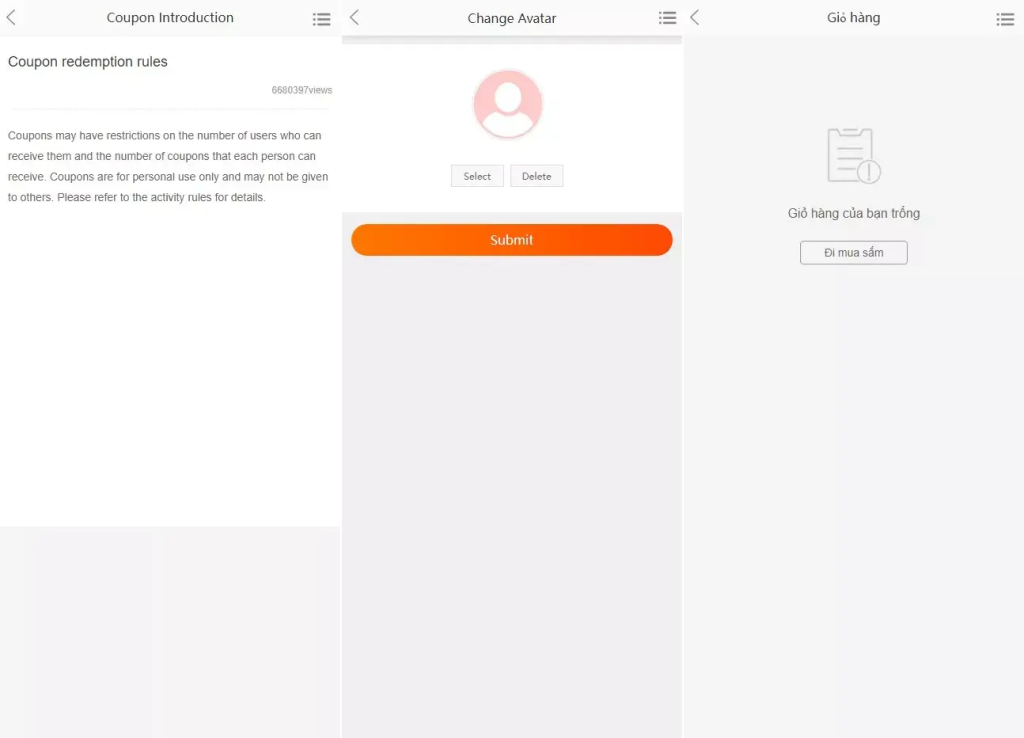Click the Change Avatar header title
This screenshot has height=738, width=1024.
coord(511,18)
